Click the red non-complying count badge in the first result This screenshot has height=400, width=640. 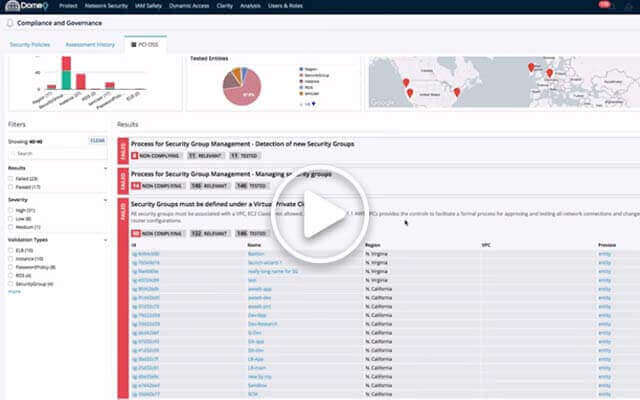[136, 156]
